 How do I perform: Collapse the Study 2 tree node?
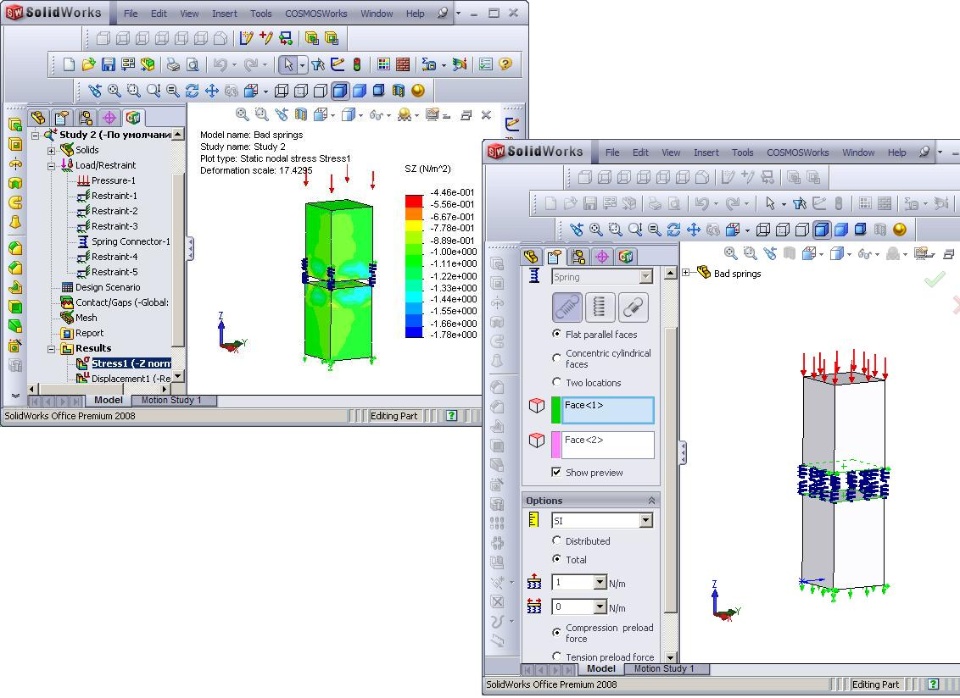(x=35, y=135)
